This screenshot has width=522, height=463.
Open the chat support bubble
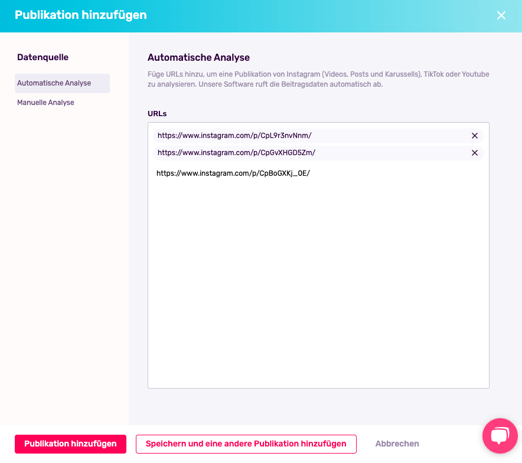tap(500, 436)
